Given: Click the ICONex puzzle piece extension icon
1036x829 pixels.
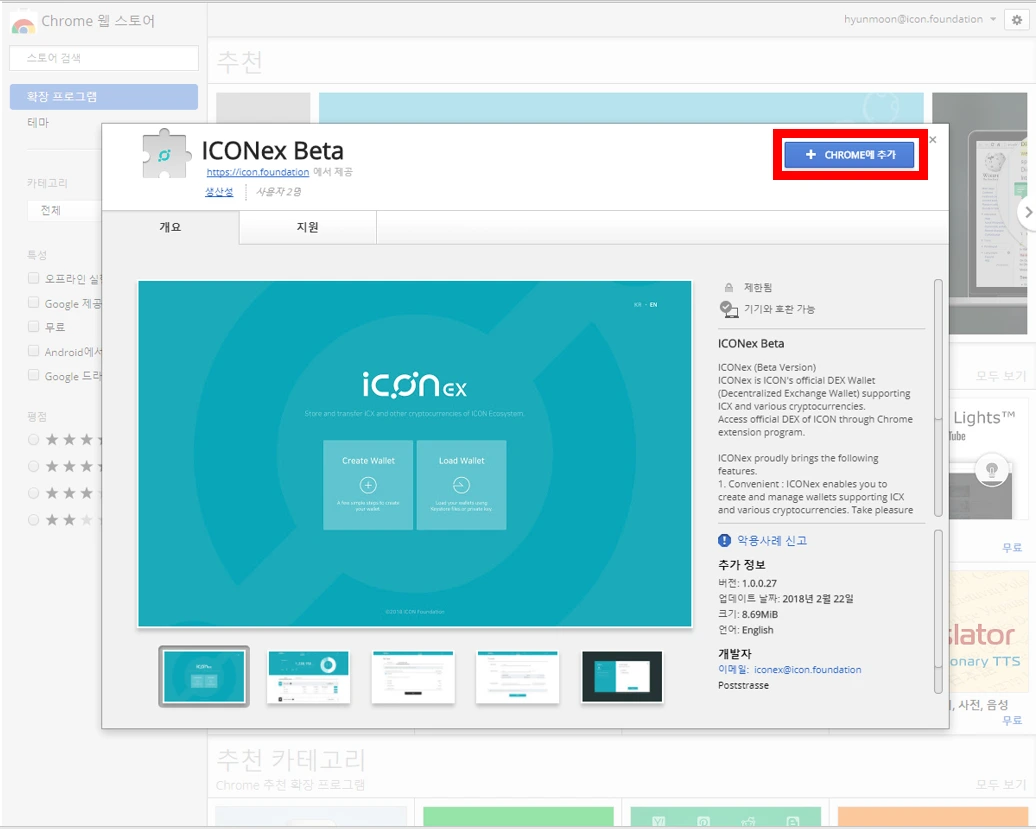Looking at the screenshot, I should coord(165,155).
